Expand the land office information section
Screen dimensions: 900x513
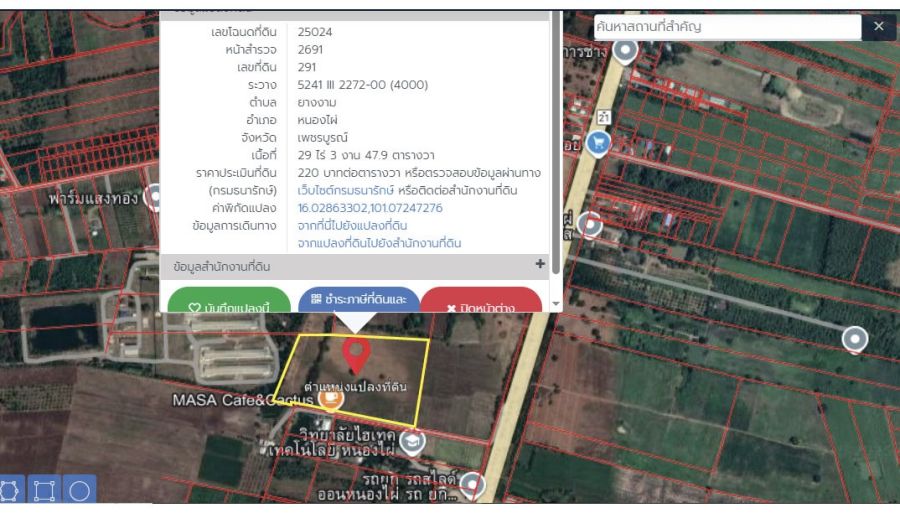coord(540,265)
